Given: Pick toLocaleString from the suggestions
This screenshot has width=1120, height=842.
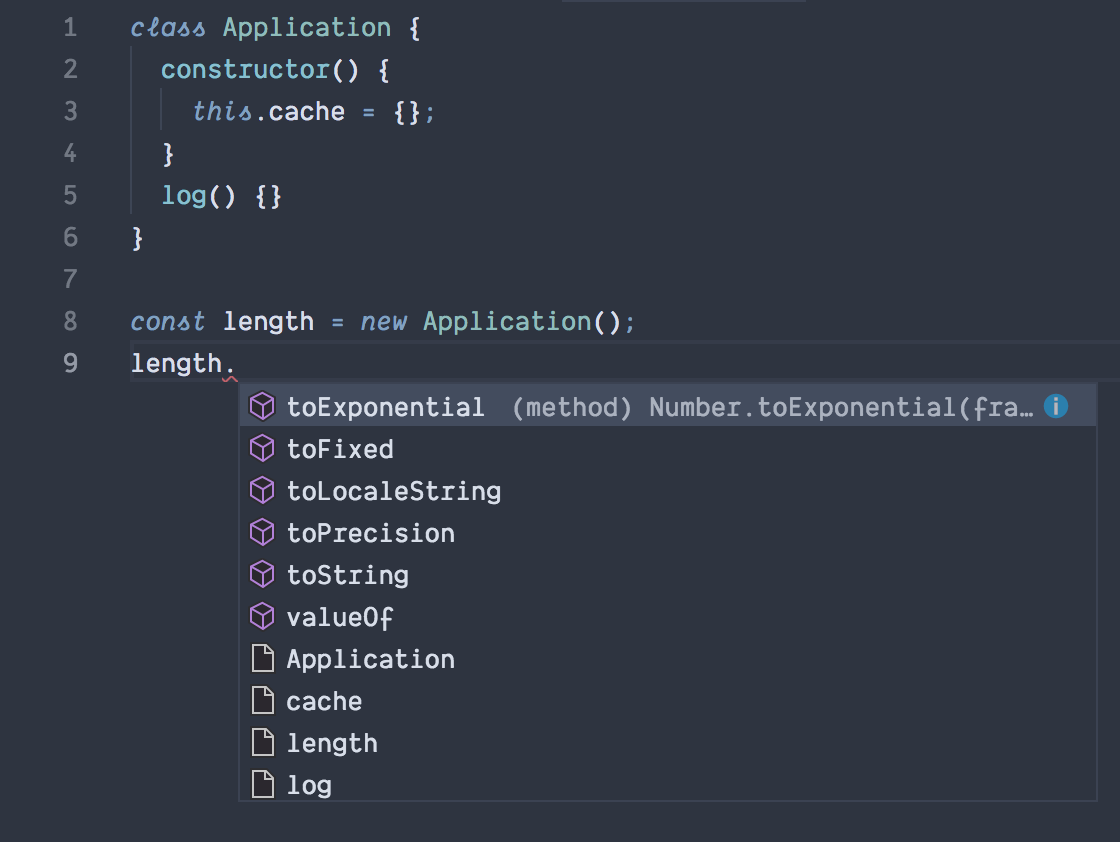Looking at the screenshot, I should [394, 491].
